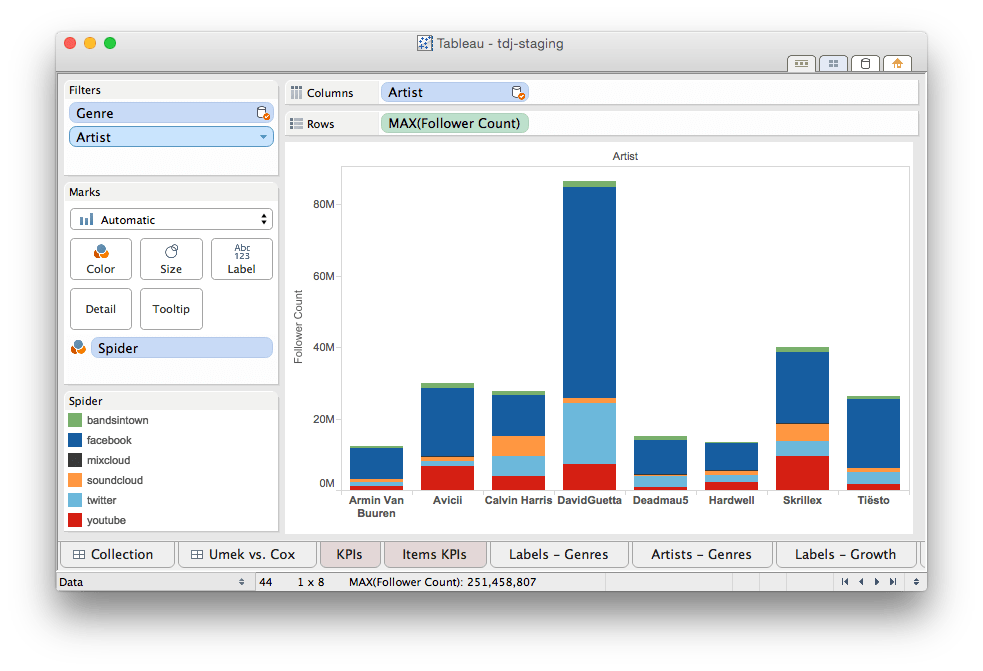This screenshot has height=671, width=983.
Task: Click the Artist column header above chart
Action: 625,156
